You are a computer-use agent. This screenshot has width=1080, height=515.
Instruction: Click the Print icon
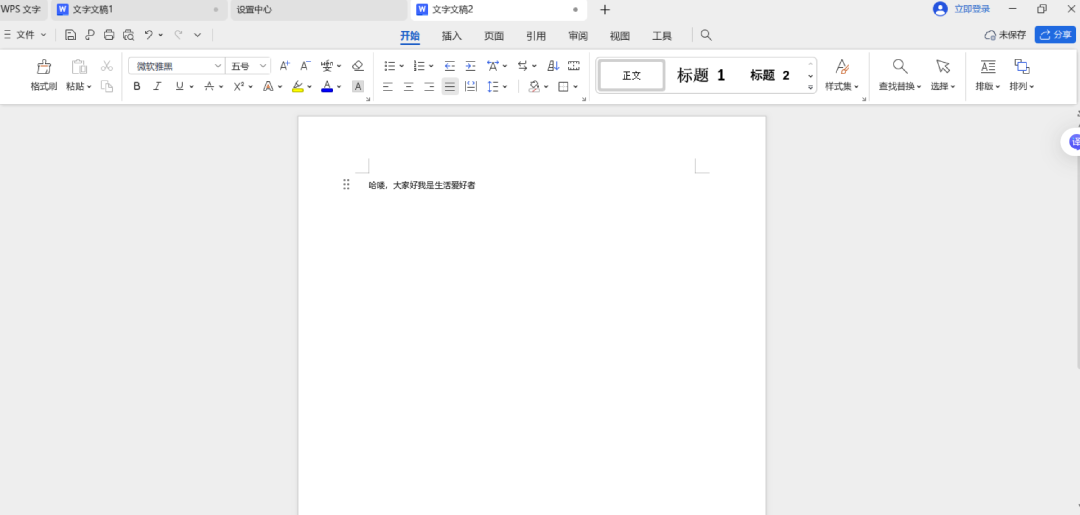pyautogui.click(x=109, y=35)
